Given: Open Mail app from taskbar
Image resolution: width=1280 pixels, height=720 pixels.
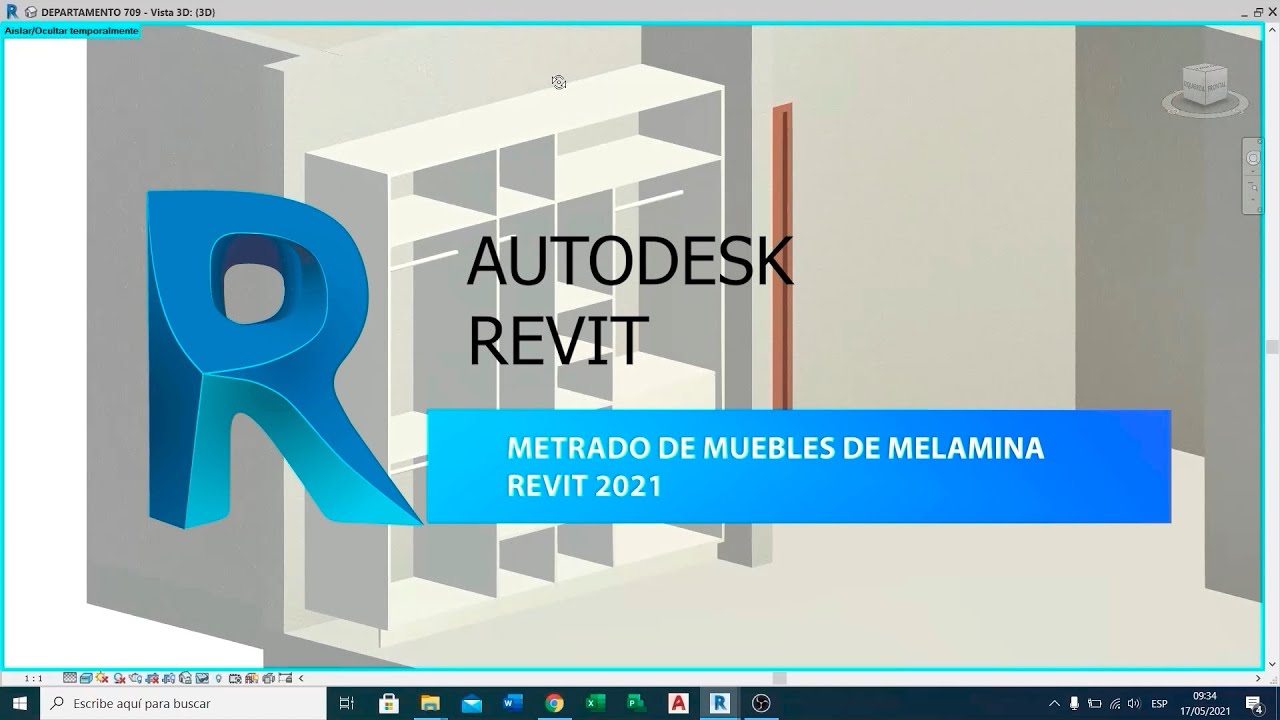Looking at the screenshot, I should point(472,703).
